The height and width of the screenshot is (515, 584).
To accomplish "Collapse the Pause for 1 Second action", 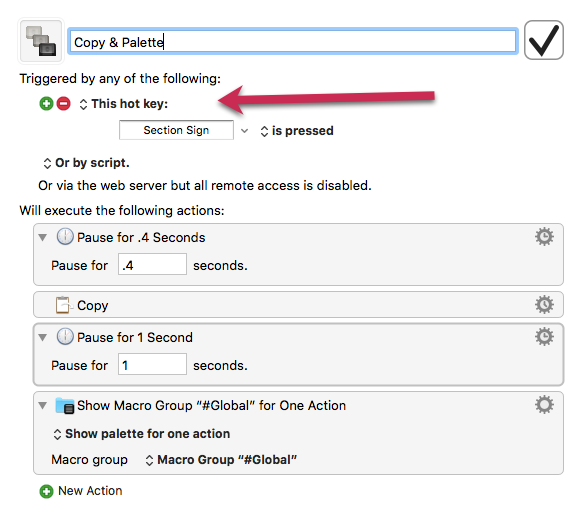I will 43,337.
